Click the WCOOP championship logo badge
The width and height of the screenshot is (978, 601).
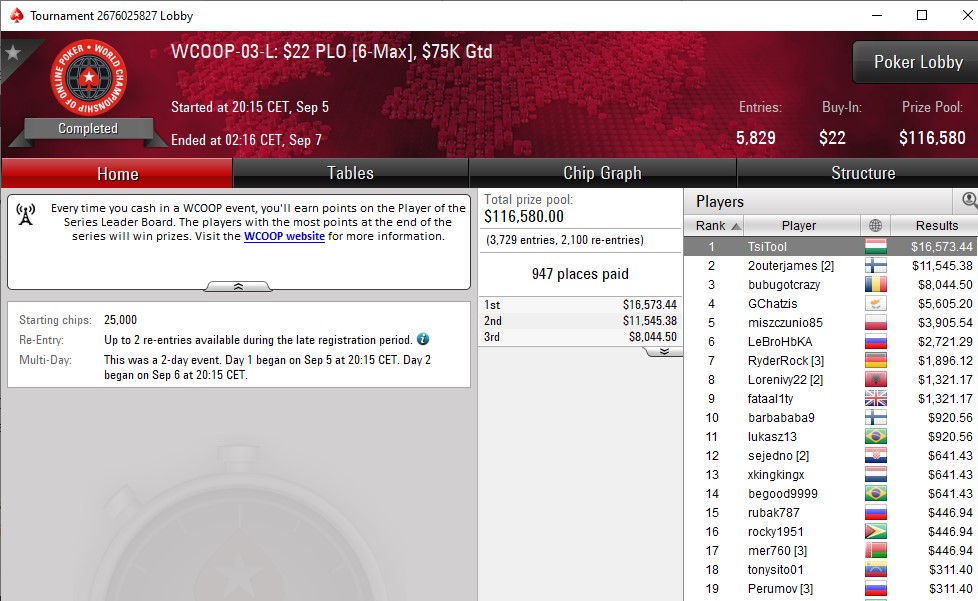89,77
